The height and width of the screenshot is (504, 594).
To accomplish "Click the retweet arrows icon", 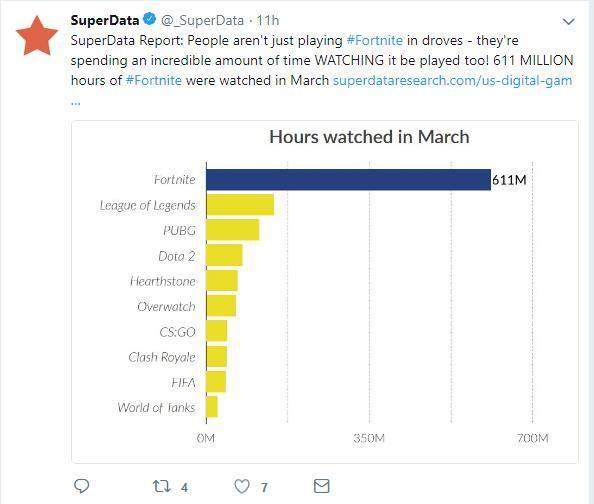I will pyautogui.click(x=162, y=486).
